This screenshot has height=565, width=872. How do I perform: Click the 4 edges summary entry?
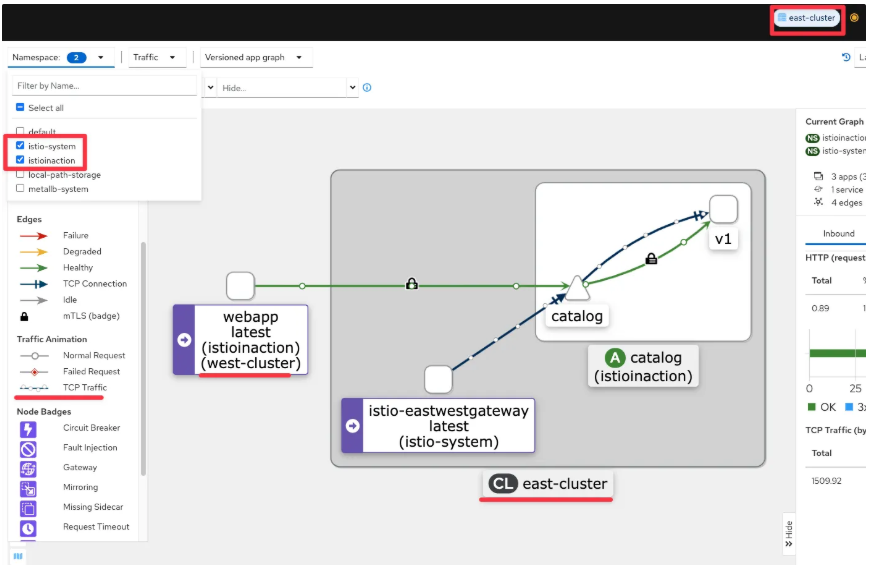pos(838,203)
